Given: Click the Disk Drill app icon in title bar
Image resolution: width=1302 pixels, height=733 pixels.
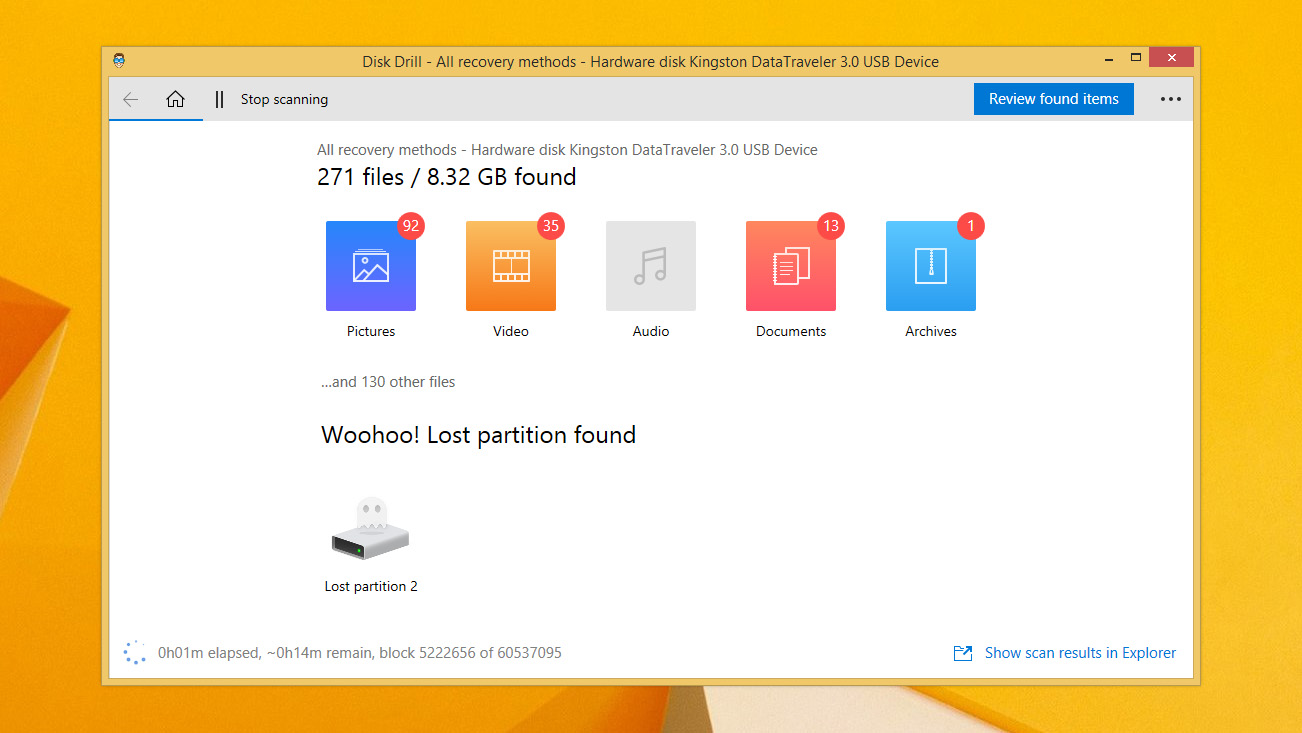Looking at the screenshot, I should [x=120, y=61].
